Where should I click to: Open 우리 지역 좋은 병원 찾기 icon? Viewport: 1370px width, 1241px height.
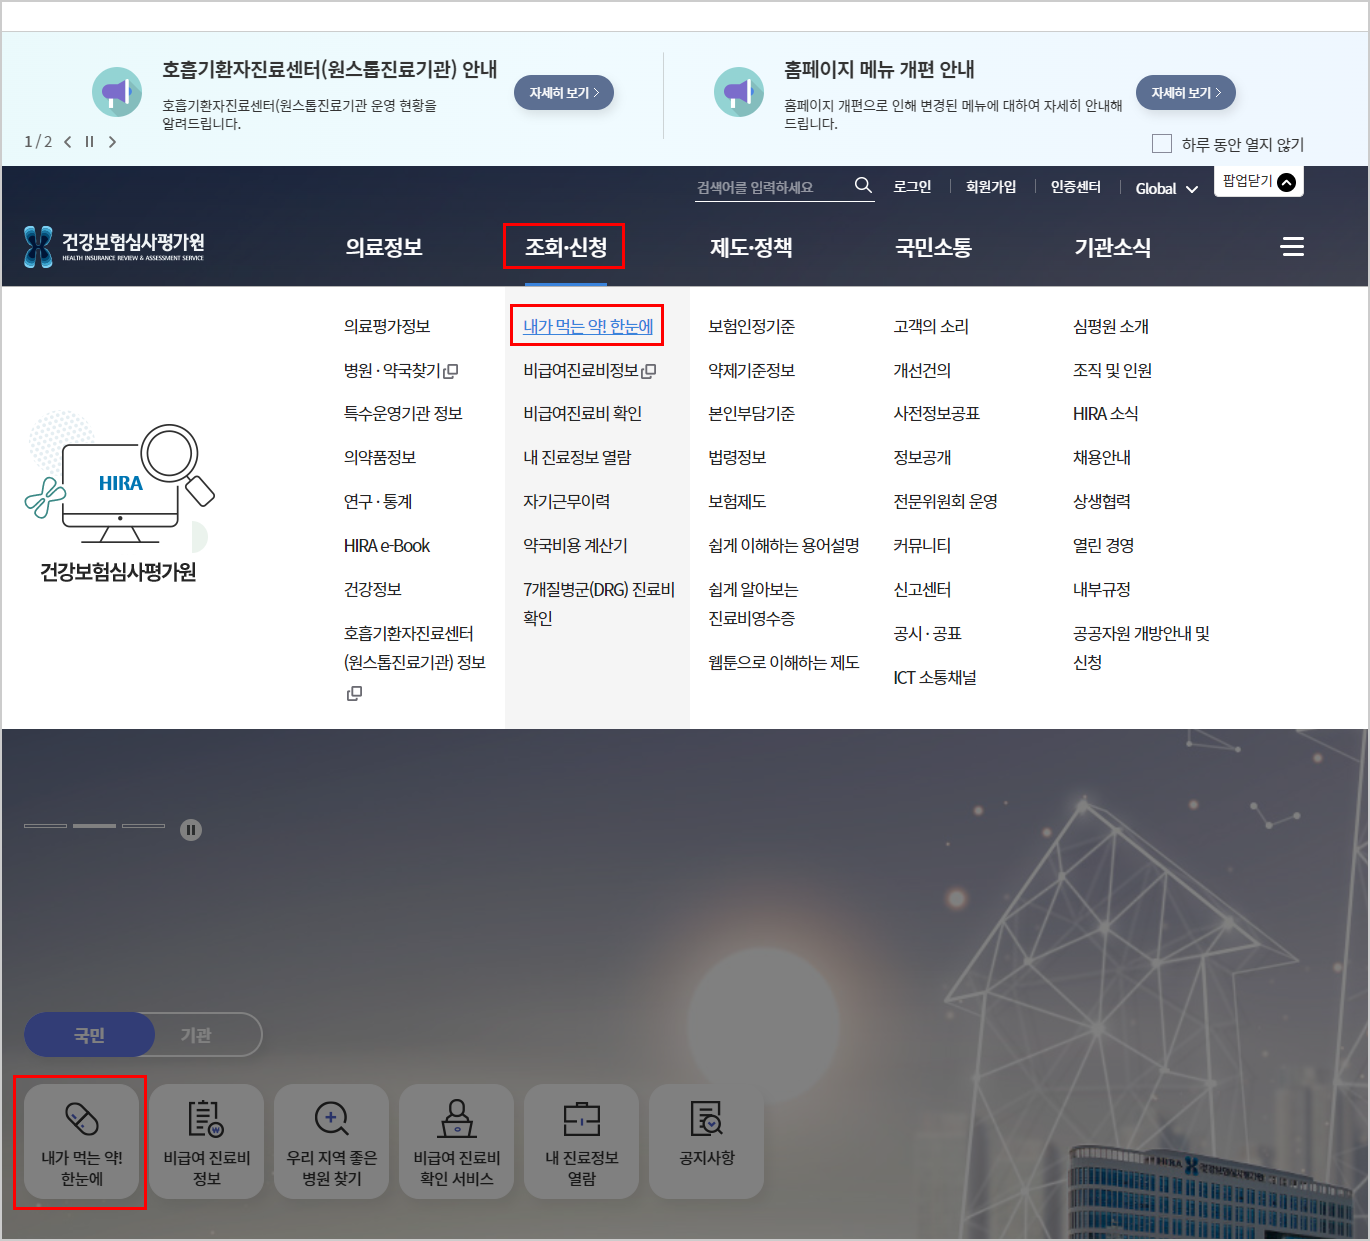click(x=330, y=1141)
